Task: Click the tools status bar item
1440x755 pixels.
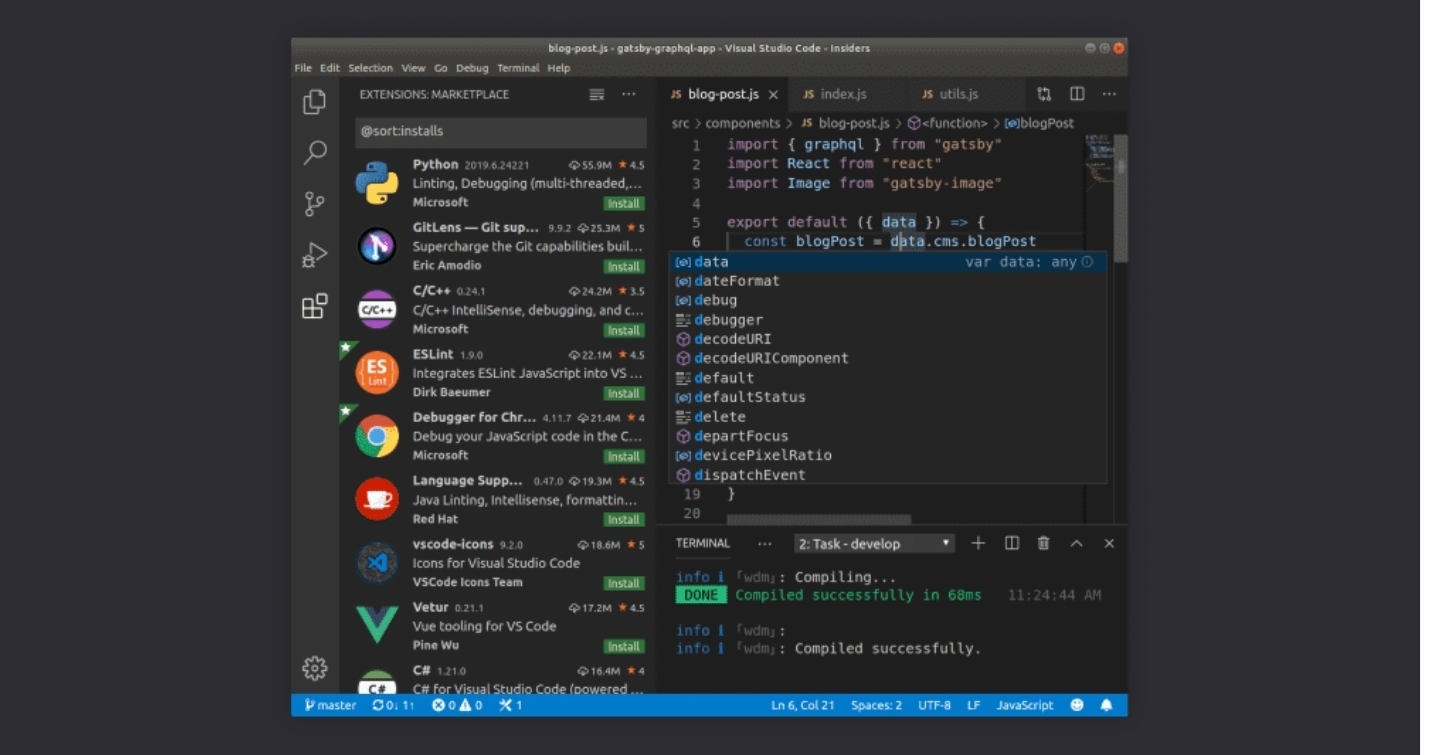Action: pos(511,705)
